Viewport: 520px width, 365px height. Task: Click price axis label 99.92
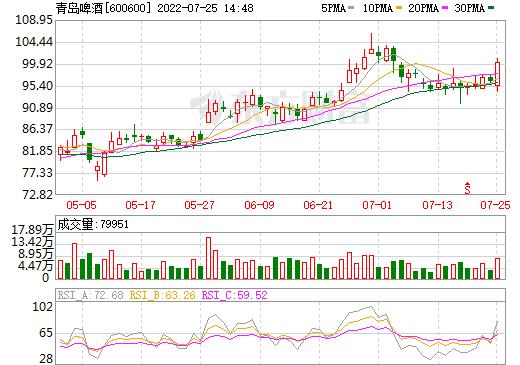tap(37, 64)
